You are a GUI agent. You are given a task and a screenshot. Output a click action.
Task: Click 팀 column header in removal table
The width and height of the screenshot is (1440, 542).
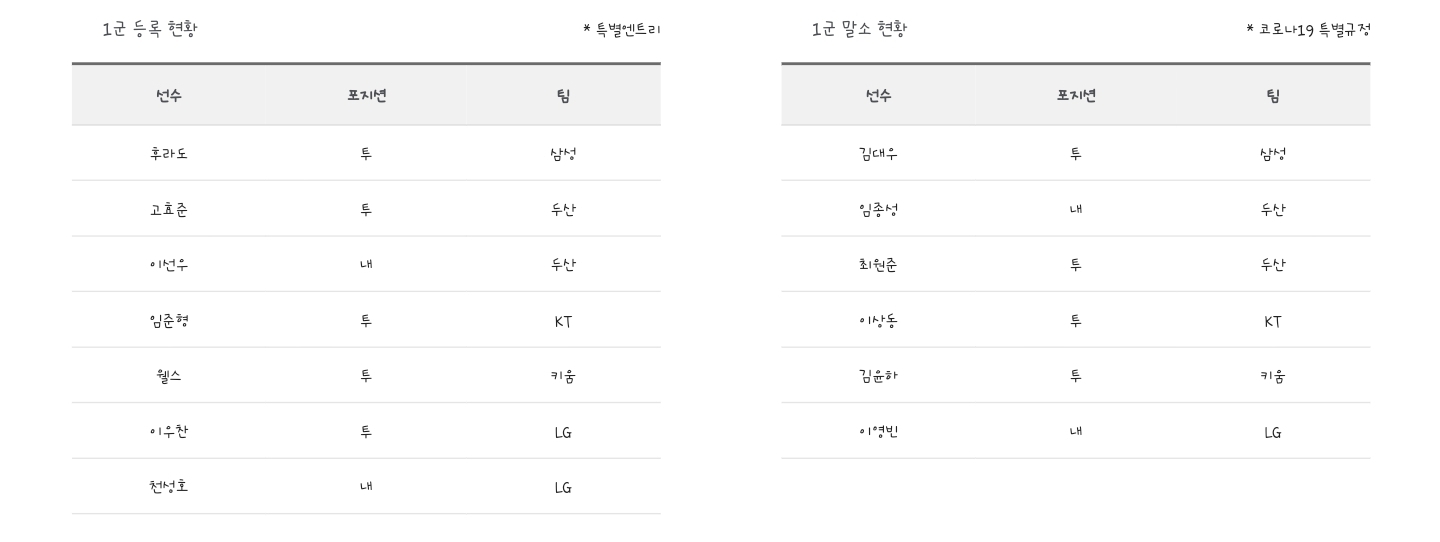pyautogui.click(x=1273, y=96)
